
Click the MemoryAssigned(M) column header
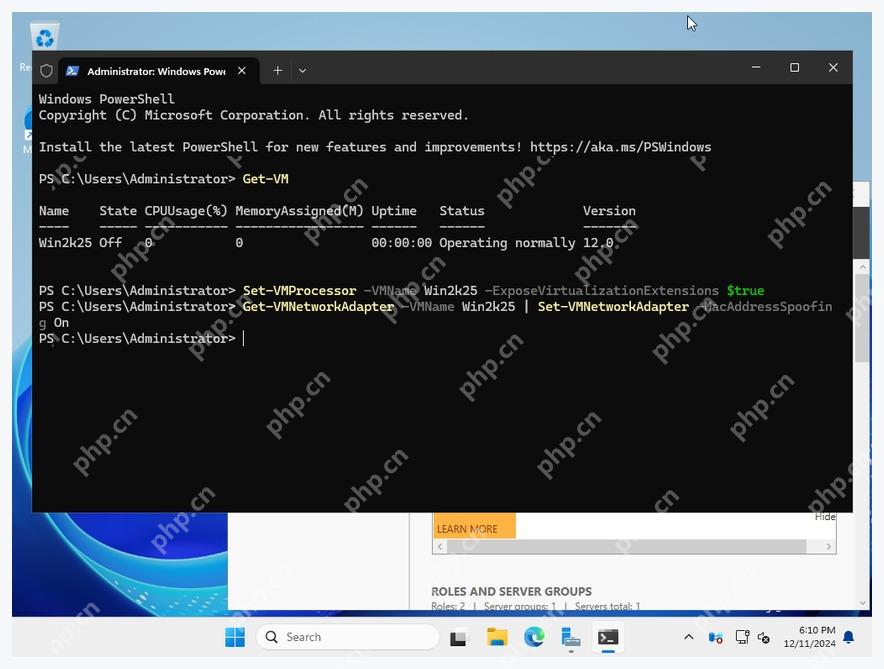299,211
